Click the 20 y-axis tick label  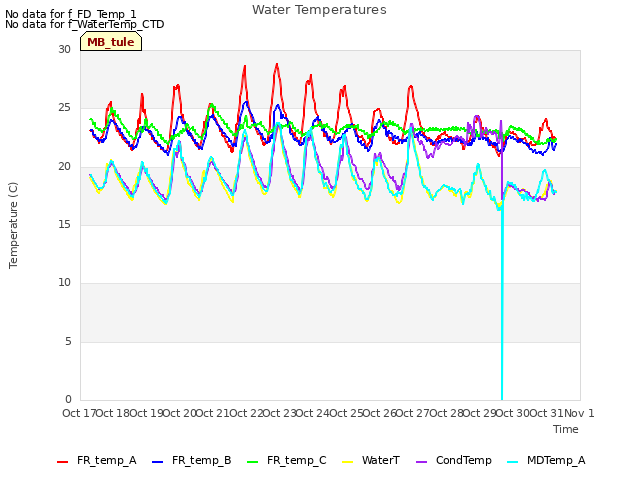(64, 166)
